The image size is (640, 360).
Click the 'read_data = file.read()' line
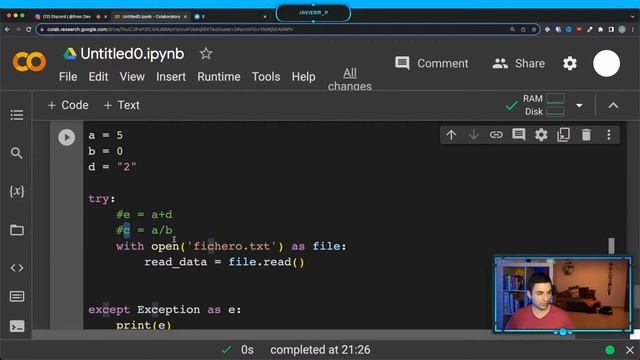click(224, 262)
